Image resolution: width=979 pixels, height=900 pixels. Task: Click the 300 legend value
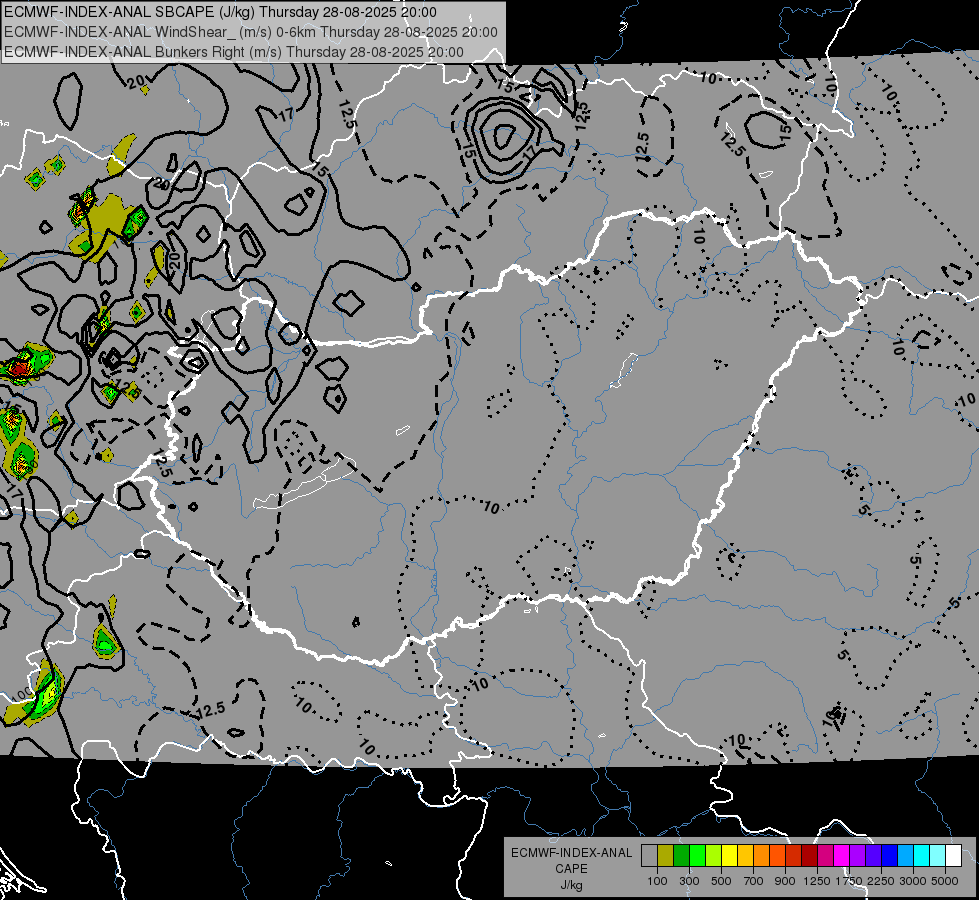[x=689, y=881]
